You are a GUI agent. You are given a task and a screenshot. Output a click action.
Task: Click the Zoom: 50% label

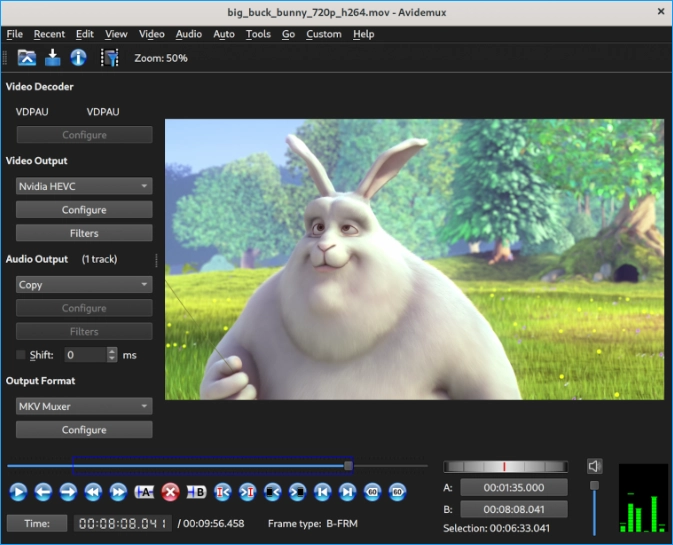pos(161,58)
